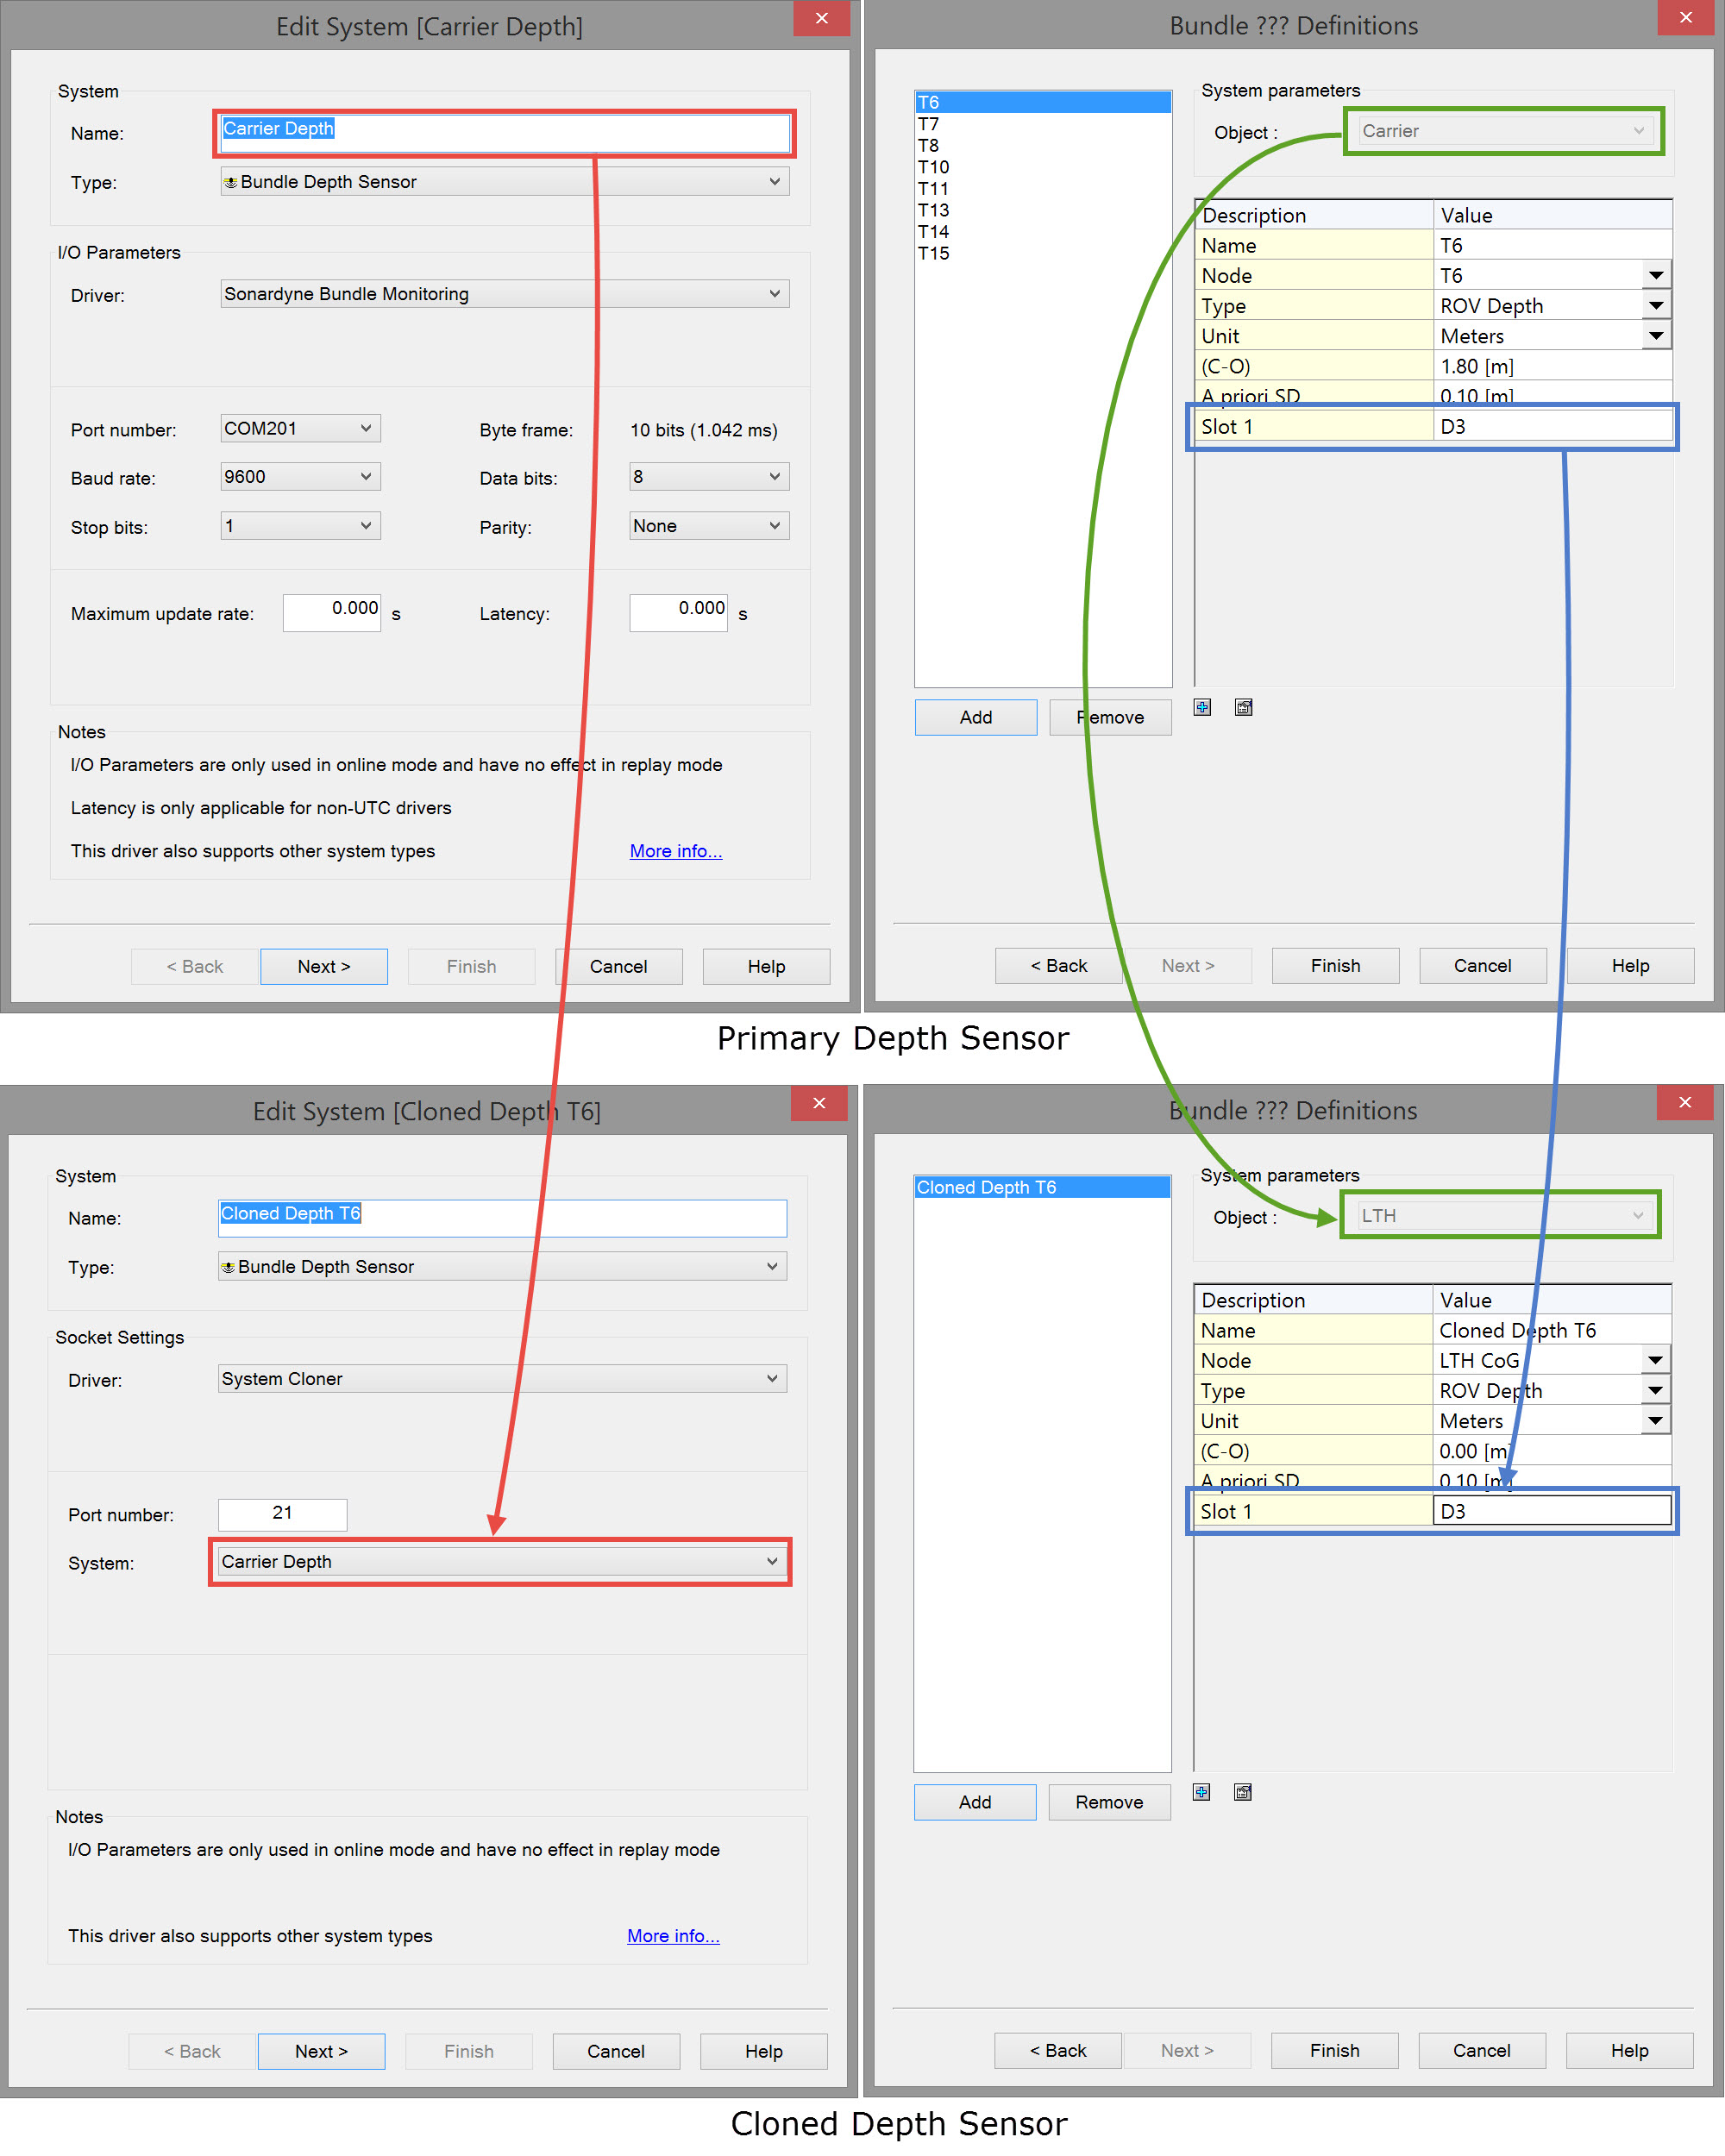Click blue plus icon in LTH bundle dialog
The height and width of the screenshot is (2156, 1725).
click(x=1201, y=1792)
